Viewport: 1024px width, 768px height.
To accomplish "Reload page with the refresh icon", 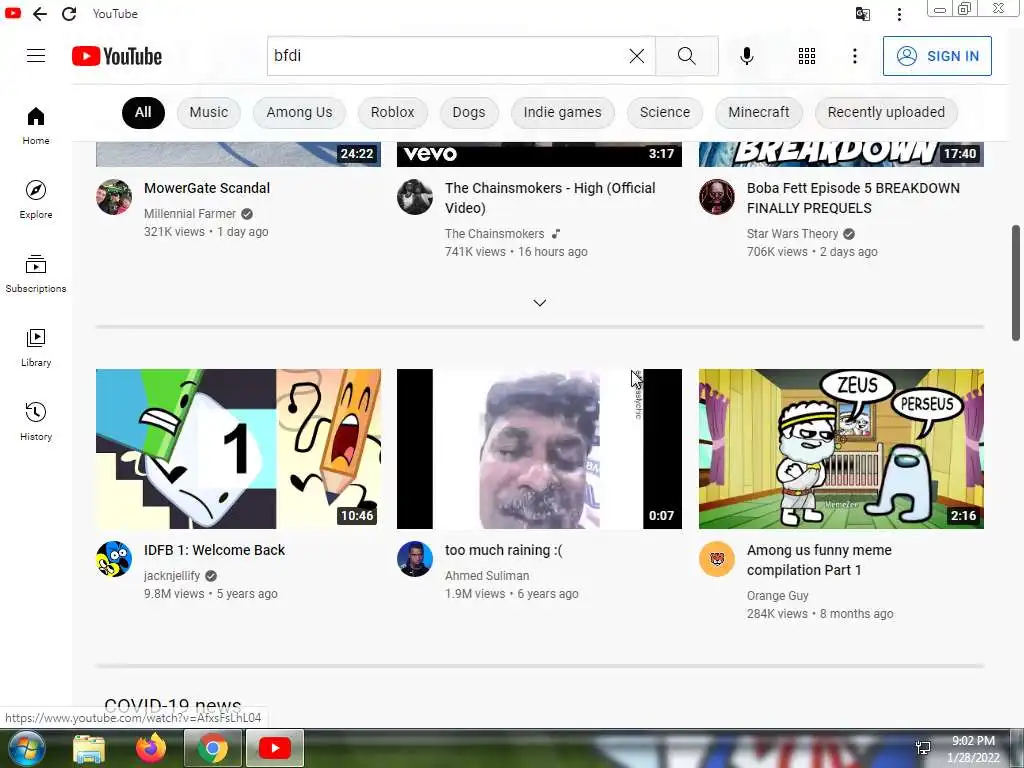I will 69,14.
